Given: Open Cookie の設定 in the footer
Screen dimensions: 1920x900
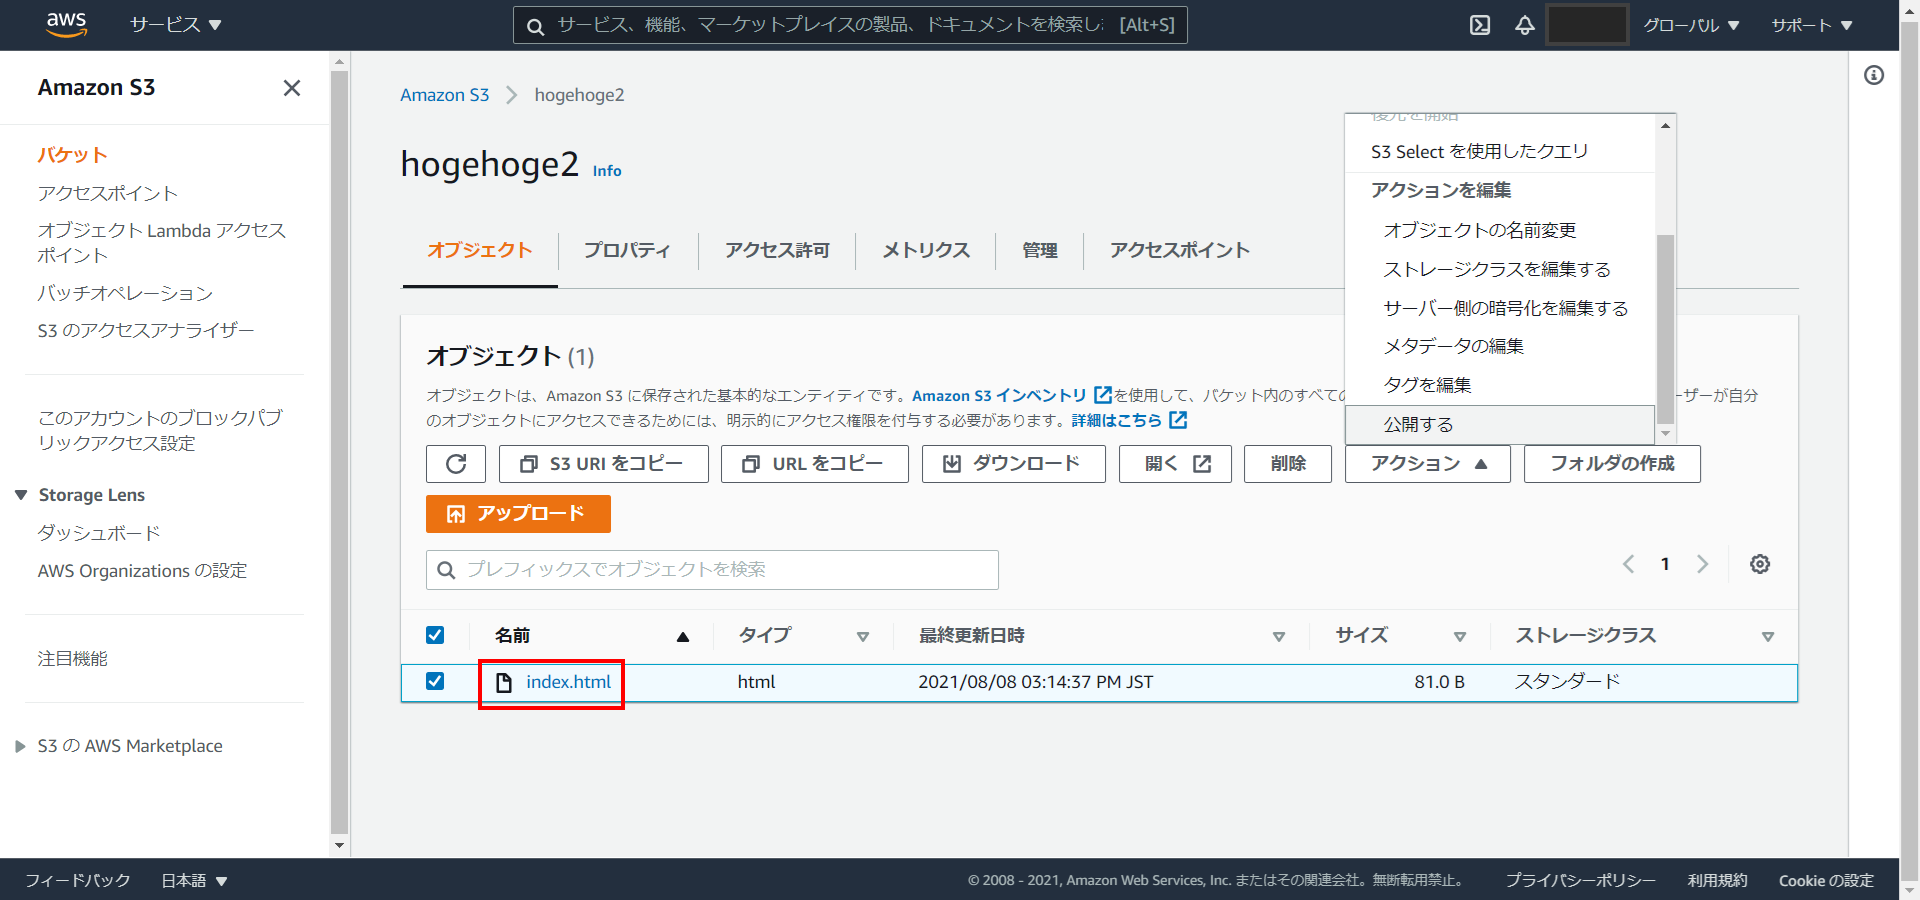Looking at the screenshot, I should (1826, 880).
